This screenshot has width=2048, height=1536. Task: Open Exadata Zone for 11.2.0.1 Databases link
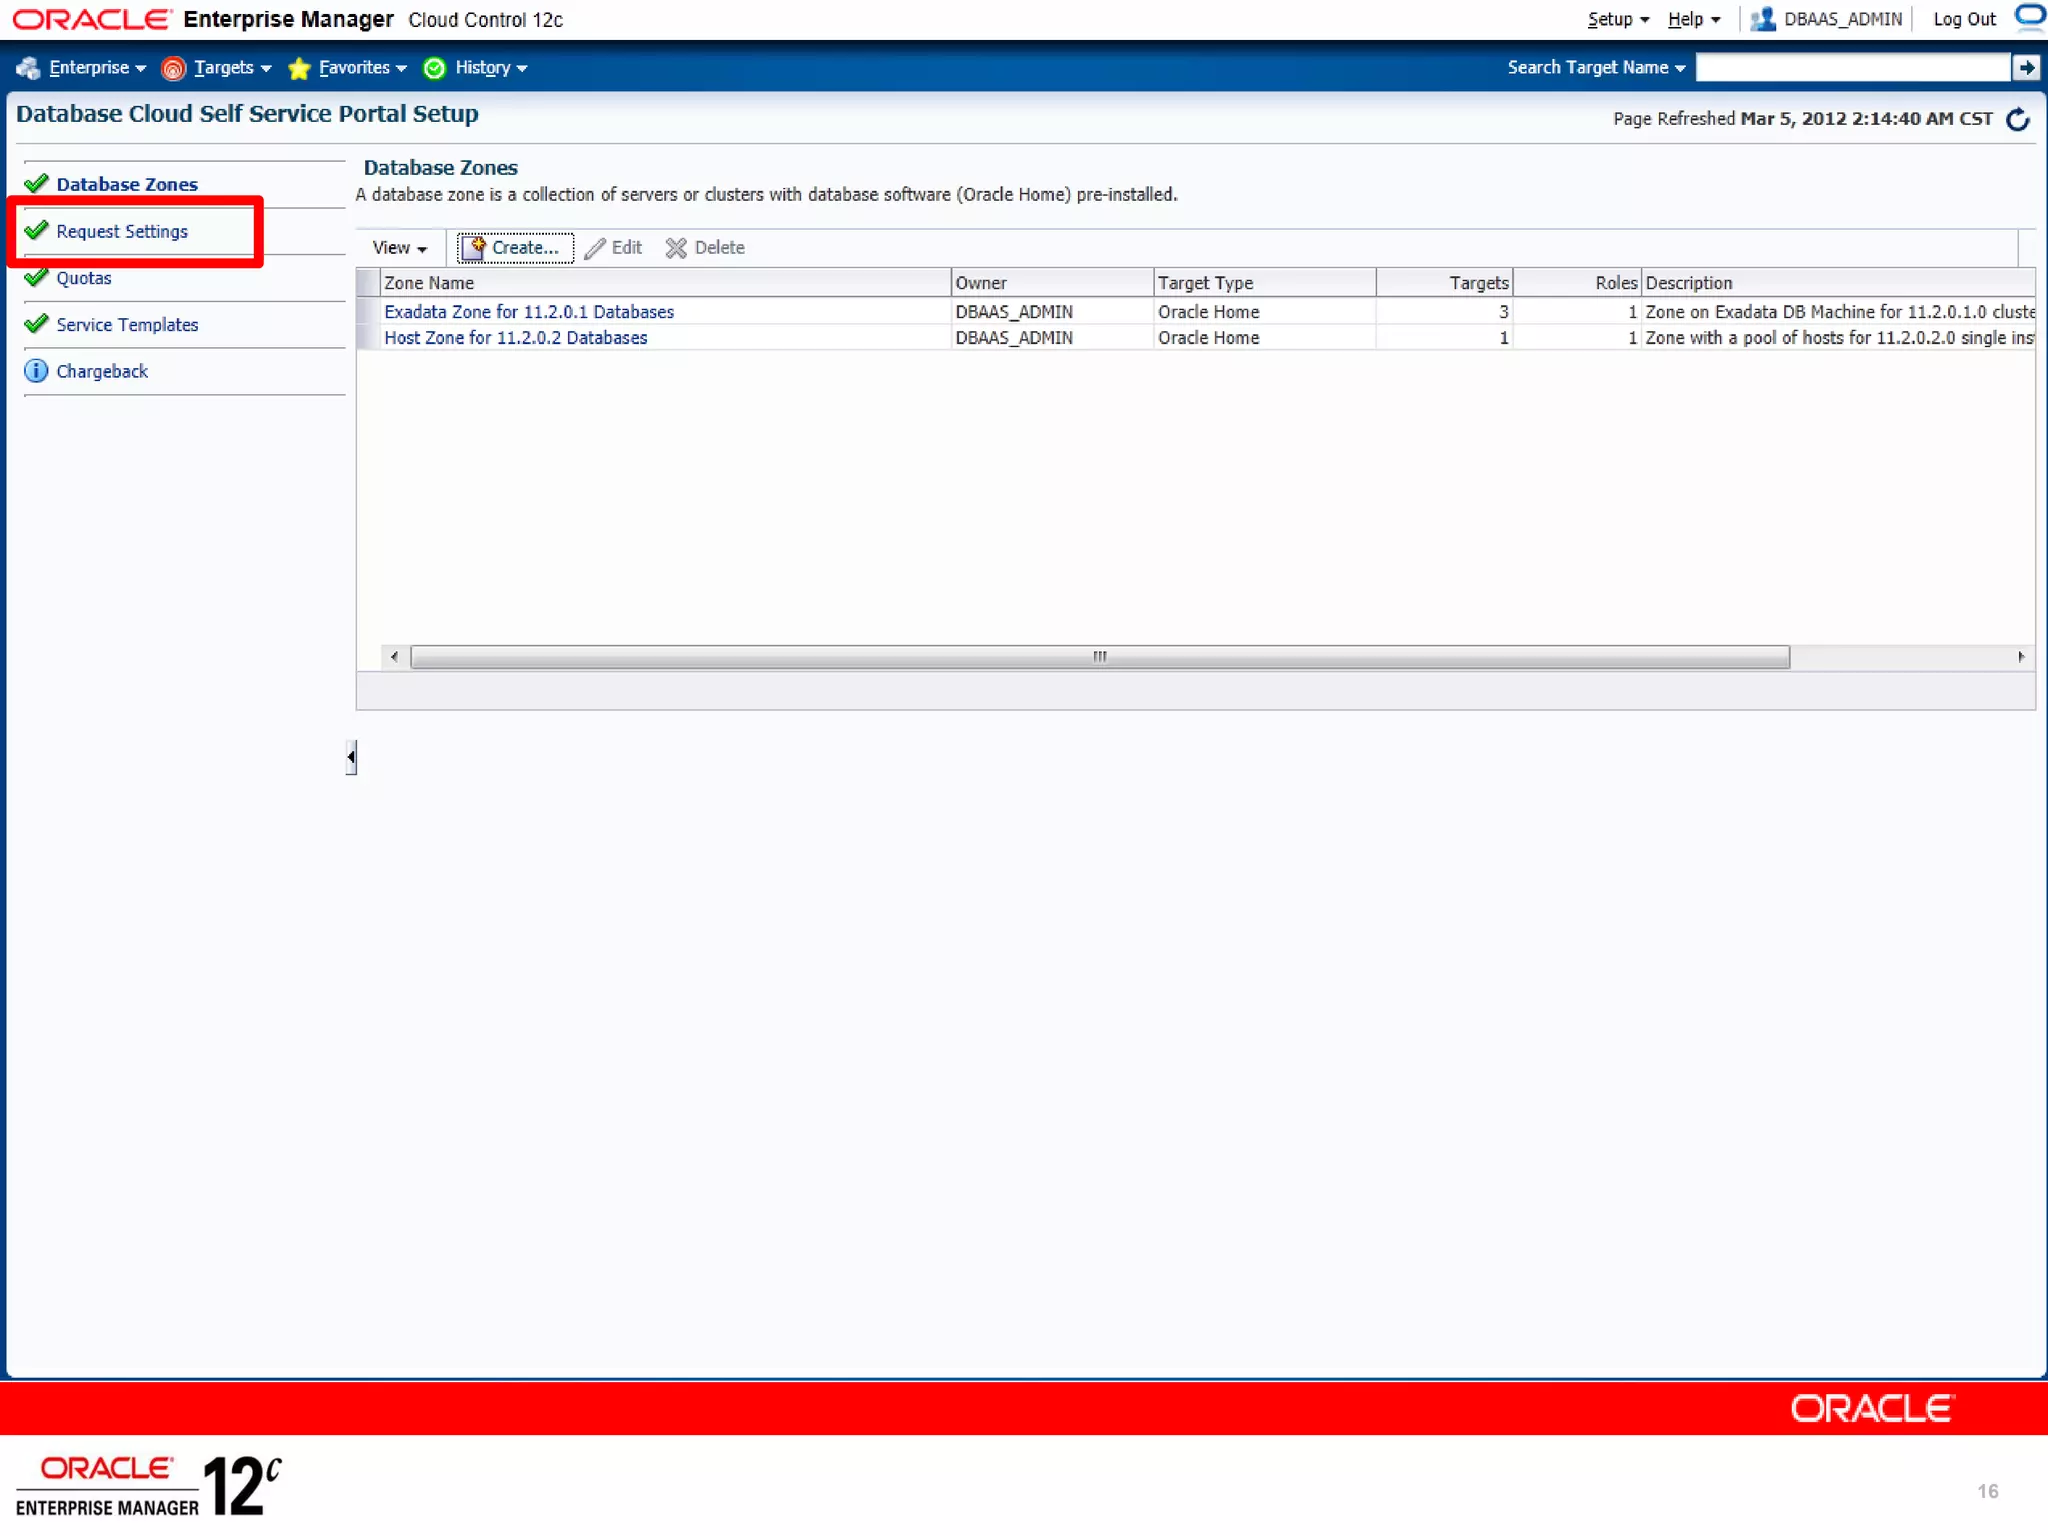pyautogui.click(x=529, y=312)
